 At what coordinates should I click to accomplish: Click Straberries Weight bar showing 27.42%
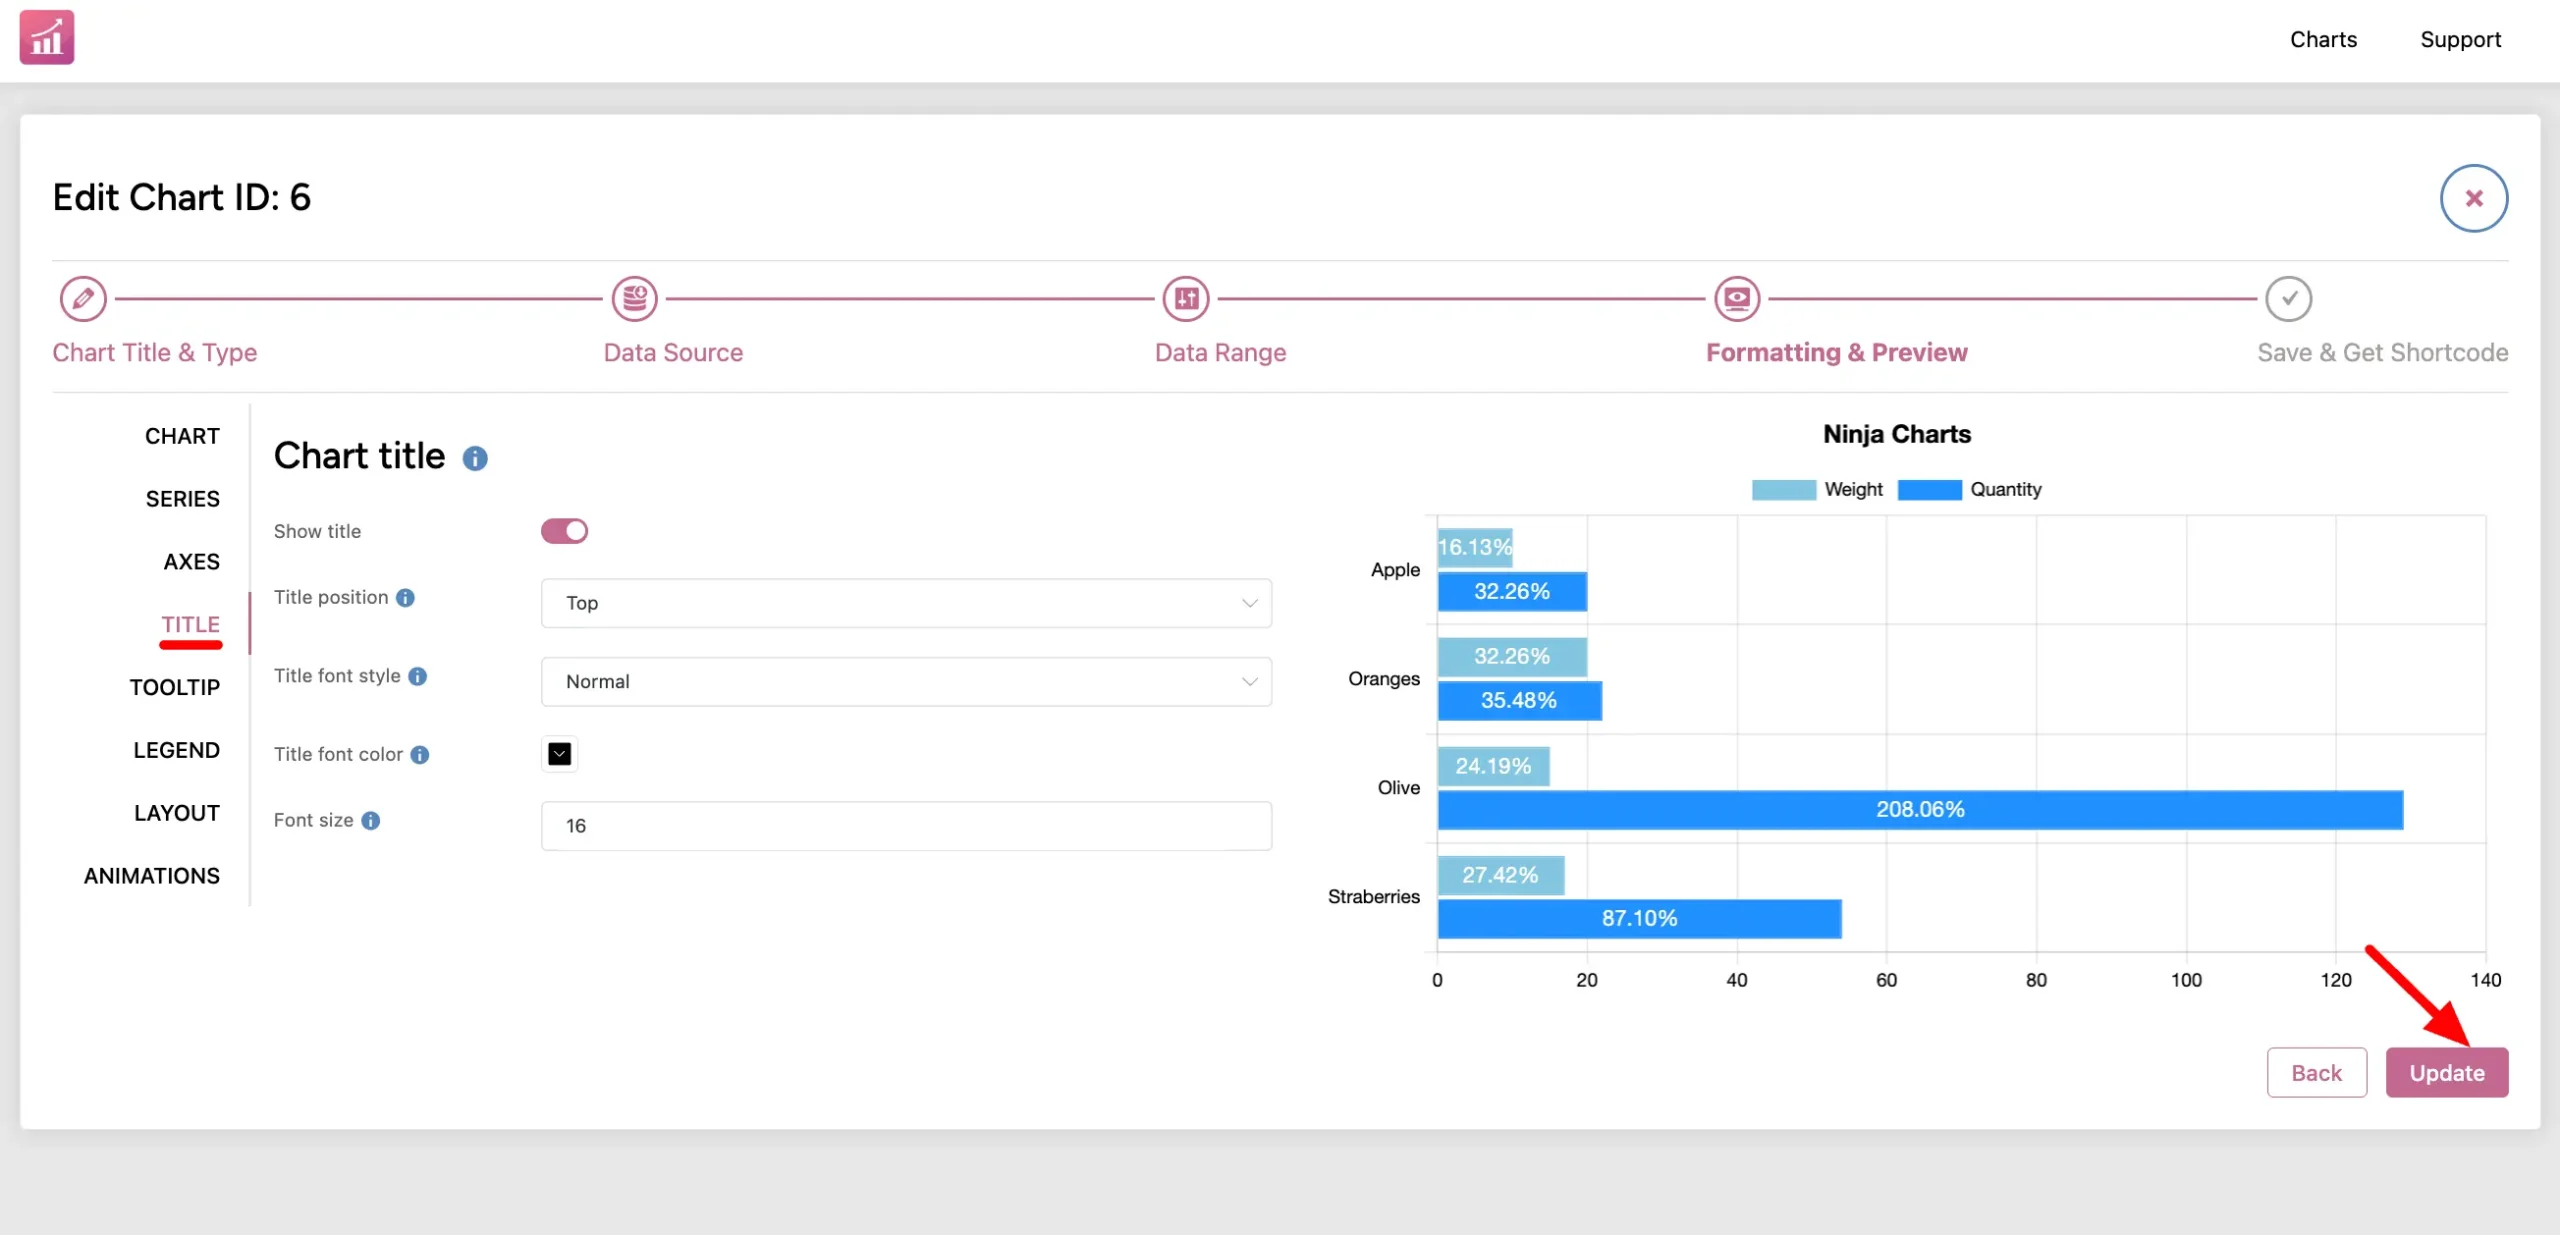click(x=1500, y=876)
